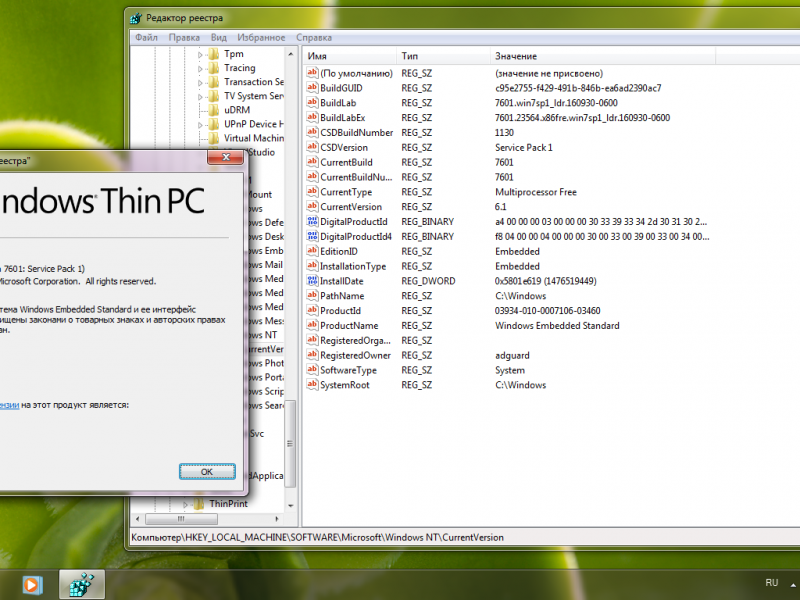This screenshot has width=800, height=600.
Task: Click the ProductName value icon
Action: coord(312,325)
